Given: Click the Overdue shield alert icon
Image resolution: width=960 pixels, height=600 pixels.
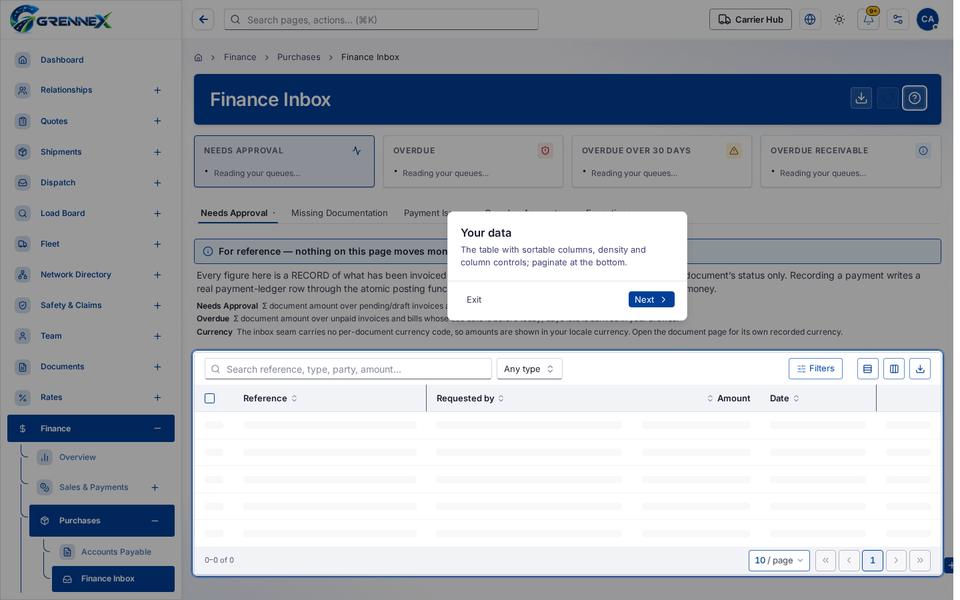Looking at the screenshot, I should [545, 151].
